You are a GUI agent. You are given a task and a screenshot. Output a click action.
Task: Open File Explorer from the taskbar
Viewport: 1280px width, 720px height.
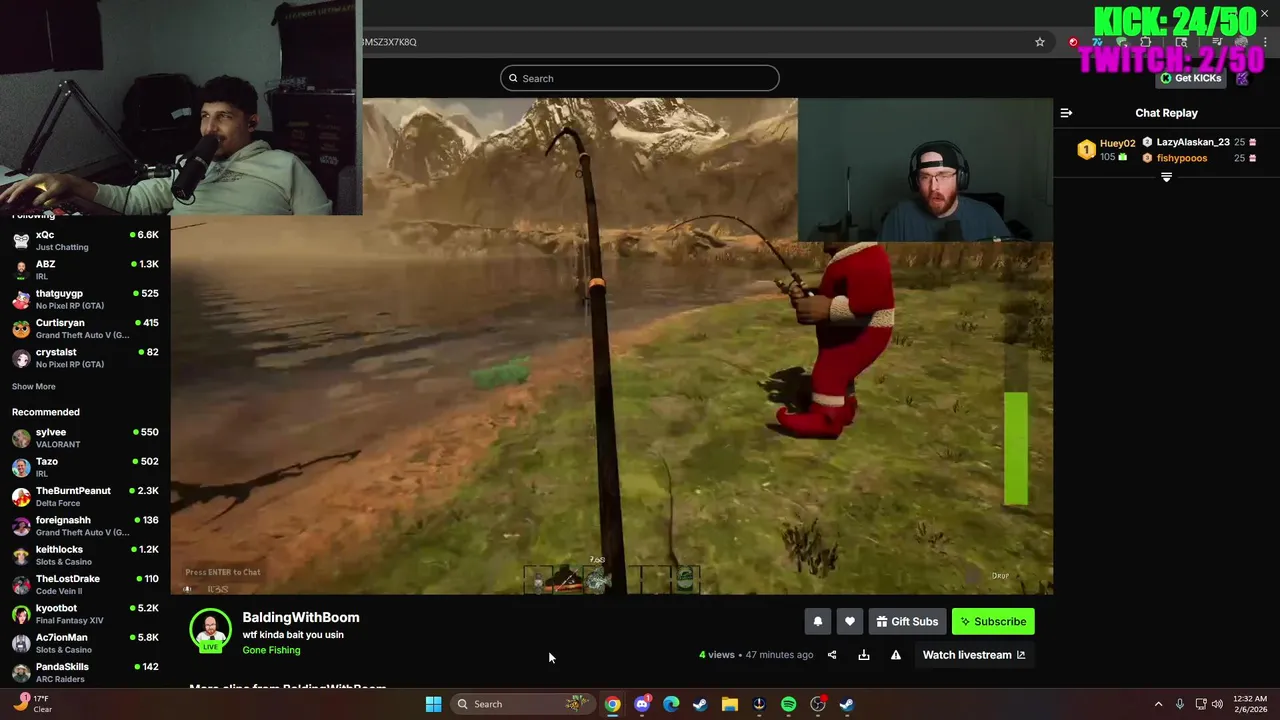730,704
